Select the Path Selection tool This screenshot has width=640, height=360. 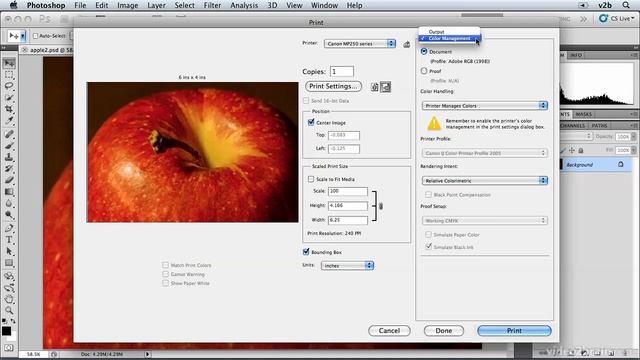(x=9, y=251)
